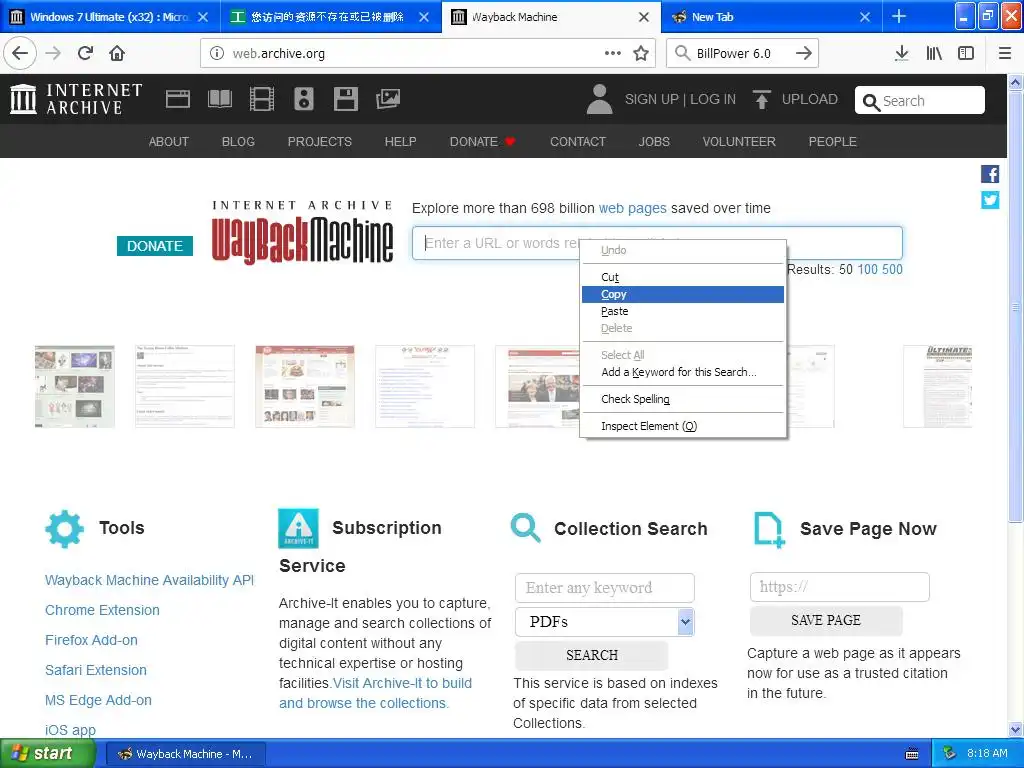Screen dimensions: 1024x768
Task: Open the Chrome Extension link
Action: click(103, 610)
